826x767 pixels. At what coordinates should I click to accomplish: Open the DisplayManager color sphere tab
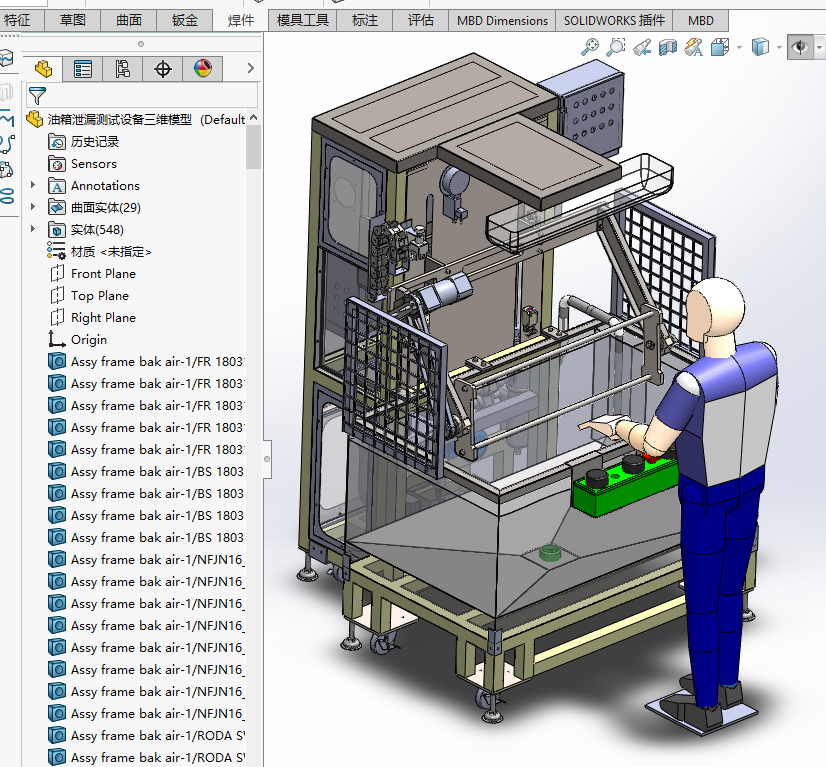tap(203, 69)
